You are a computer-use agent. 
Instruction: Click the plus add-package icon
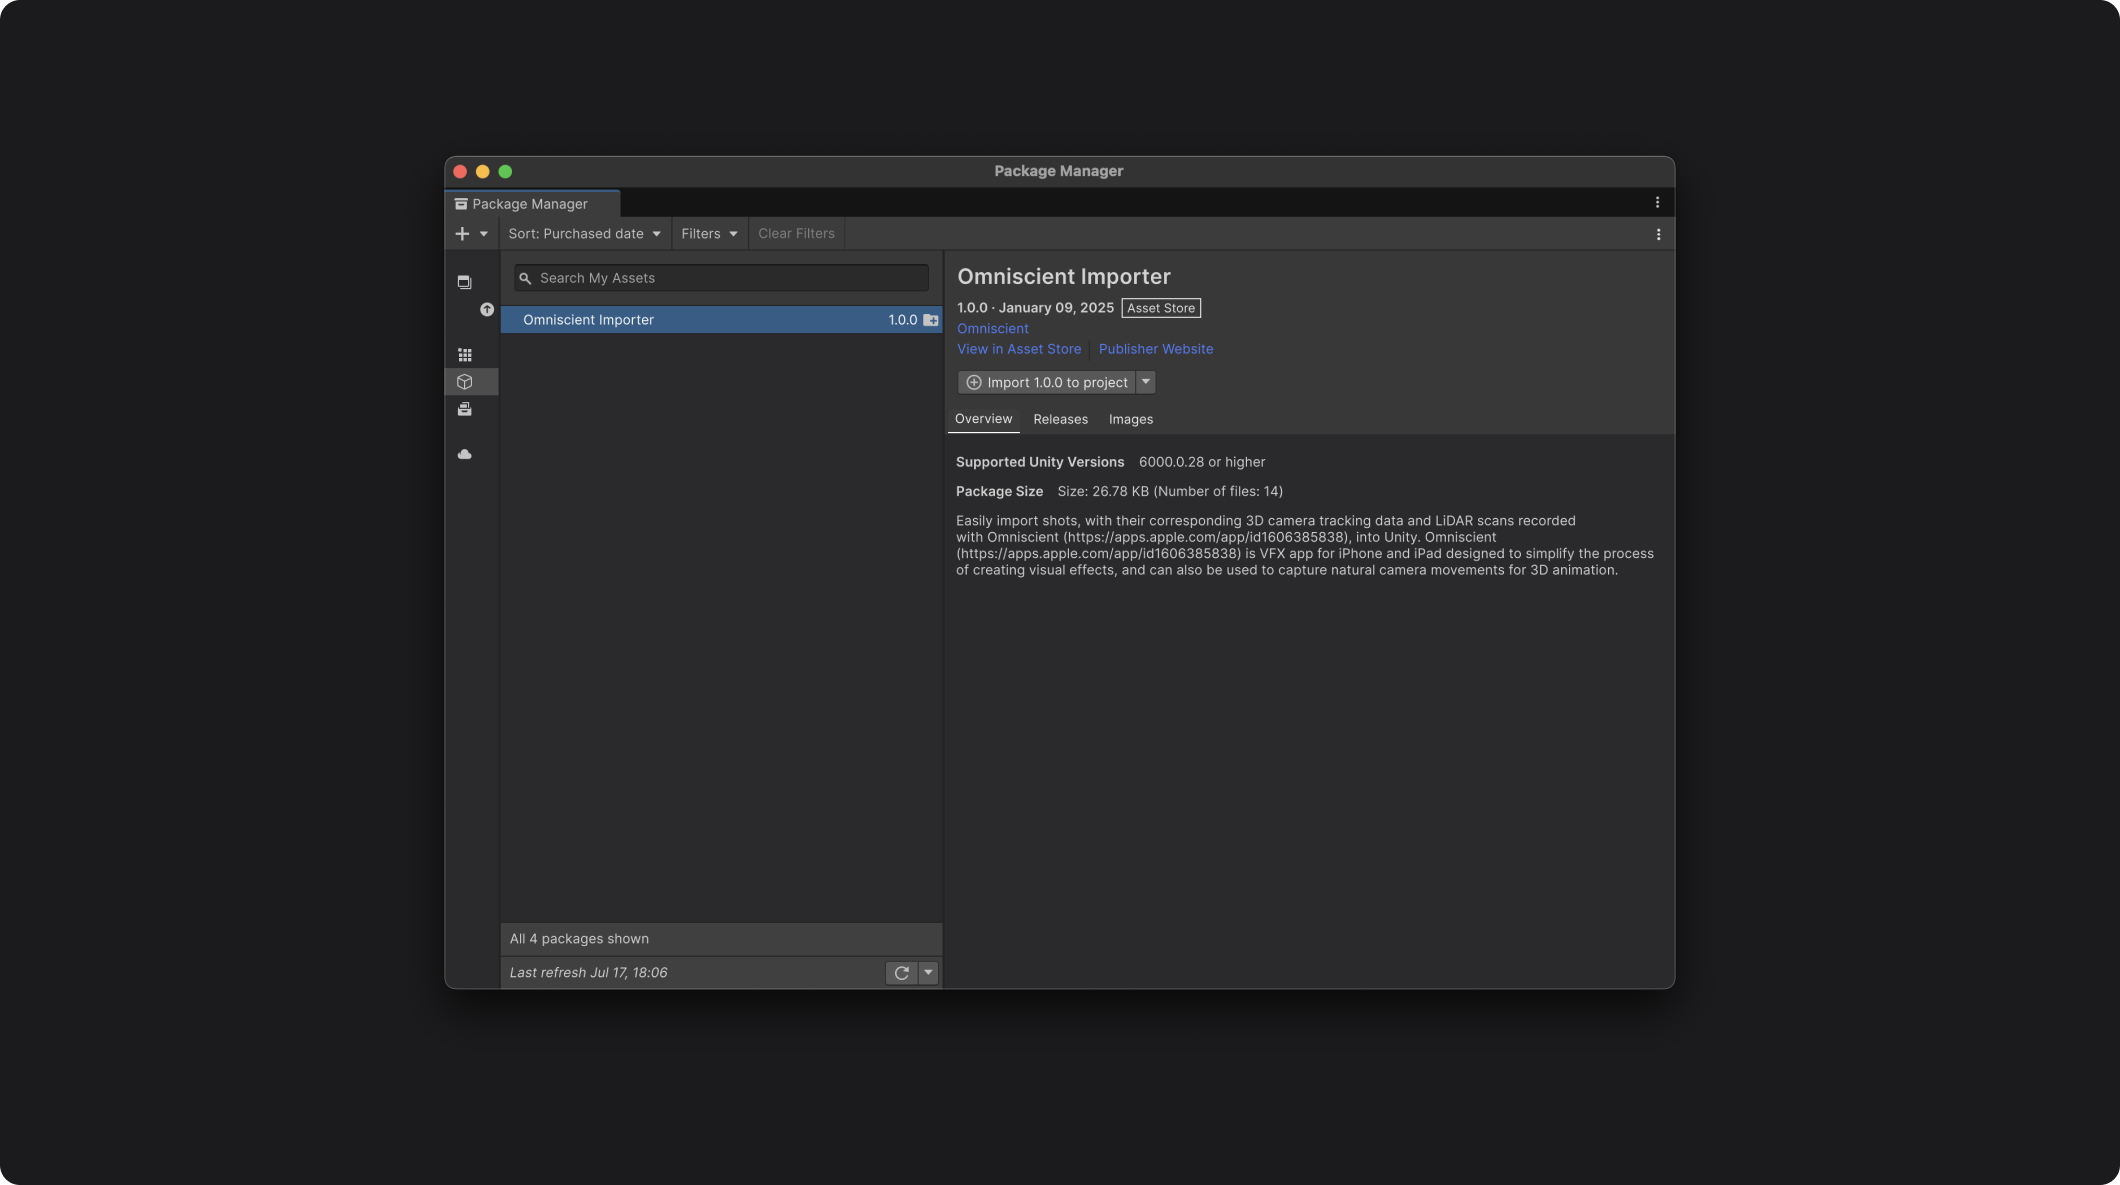point(462,234)
